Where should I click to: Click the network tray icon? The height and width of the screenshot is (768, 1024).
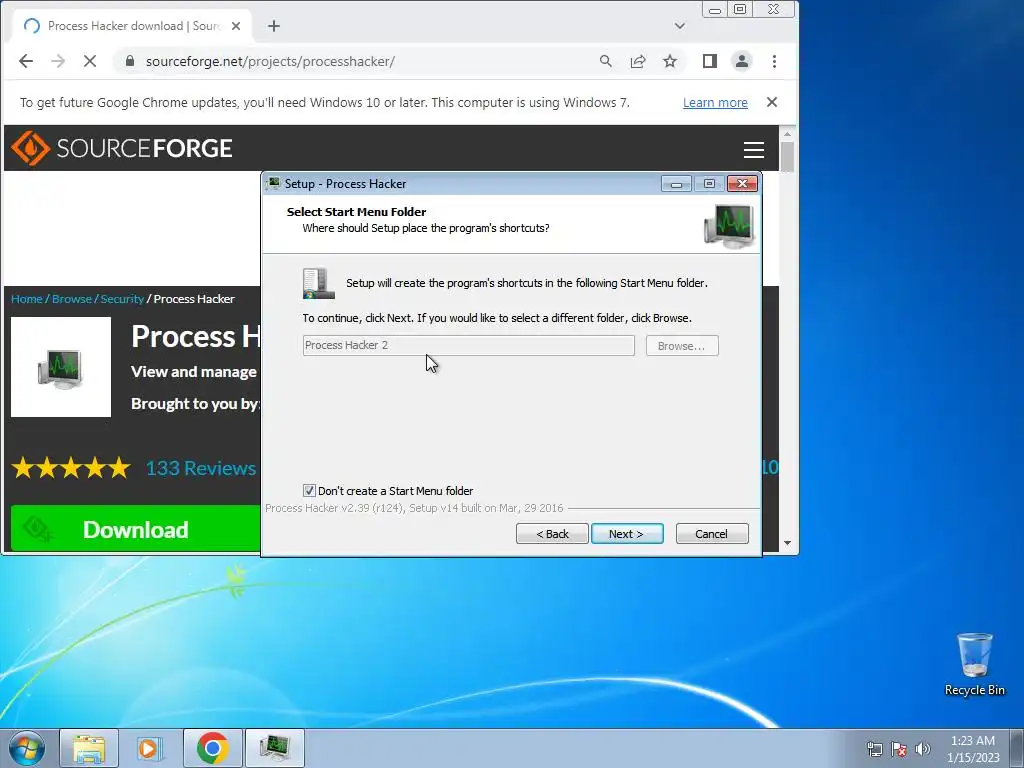874,749
